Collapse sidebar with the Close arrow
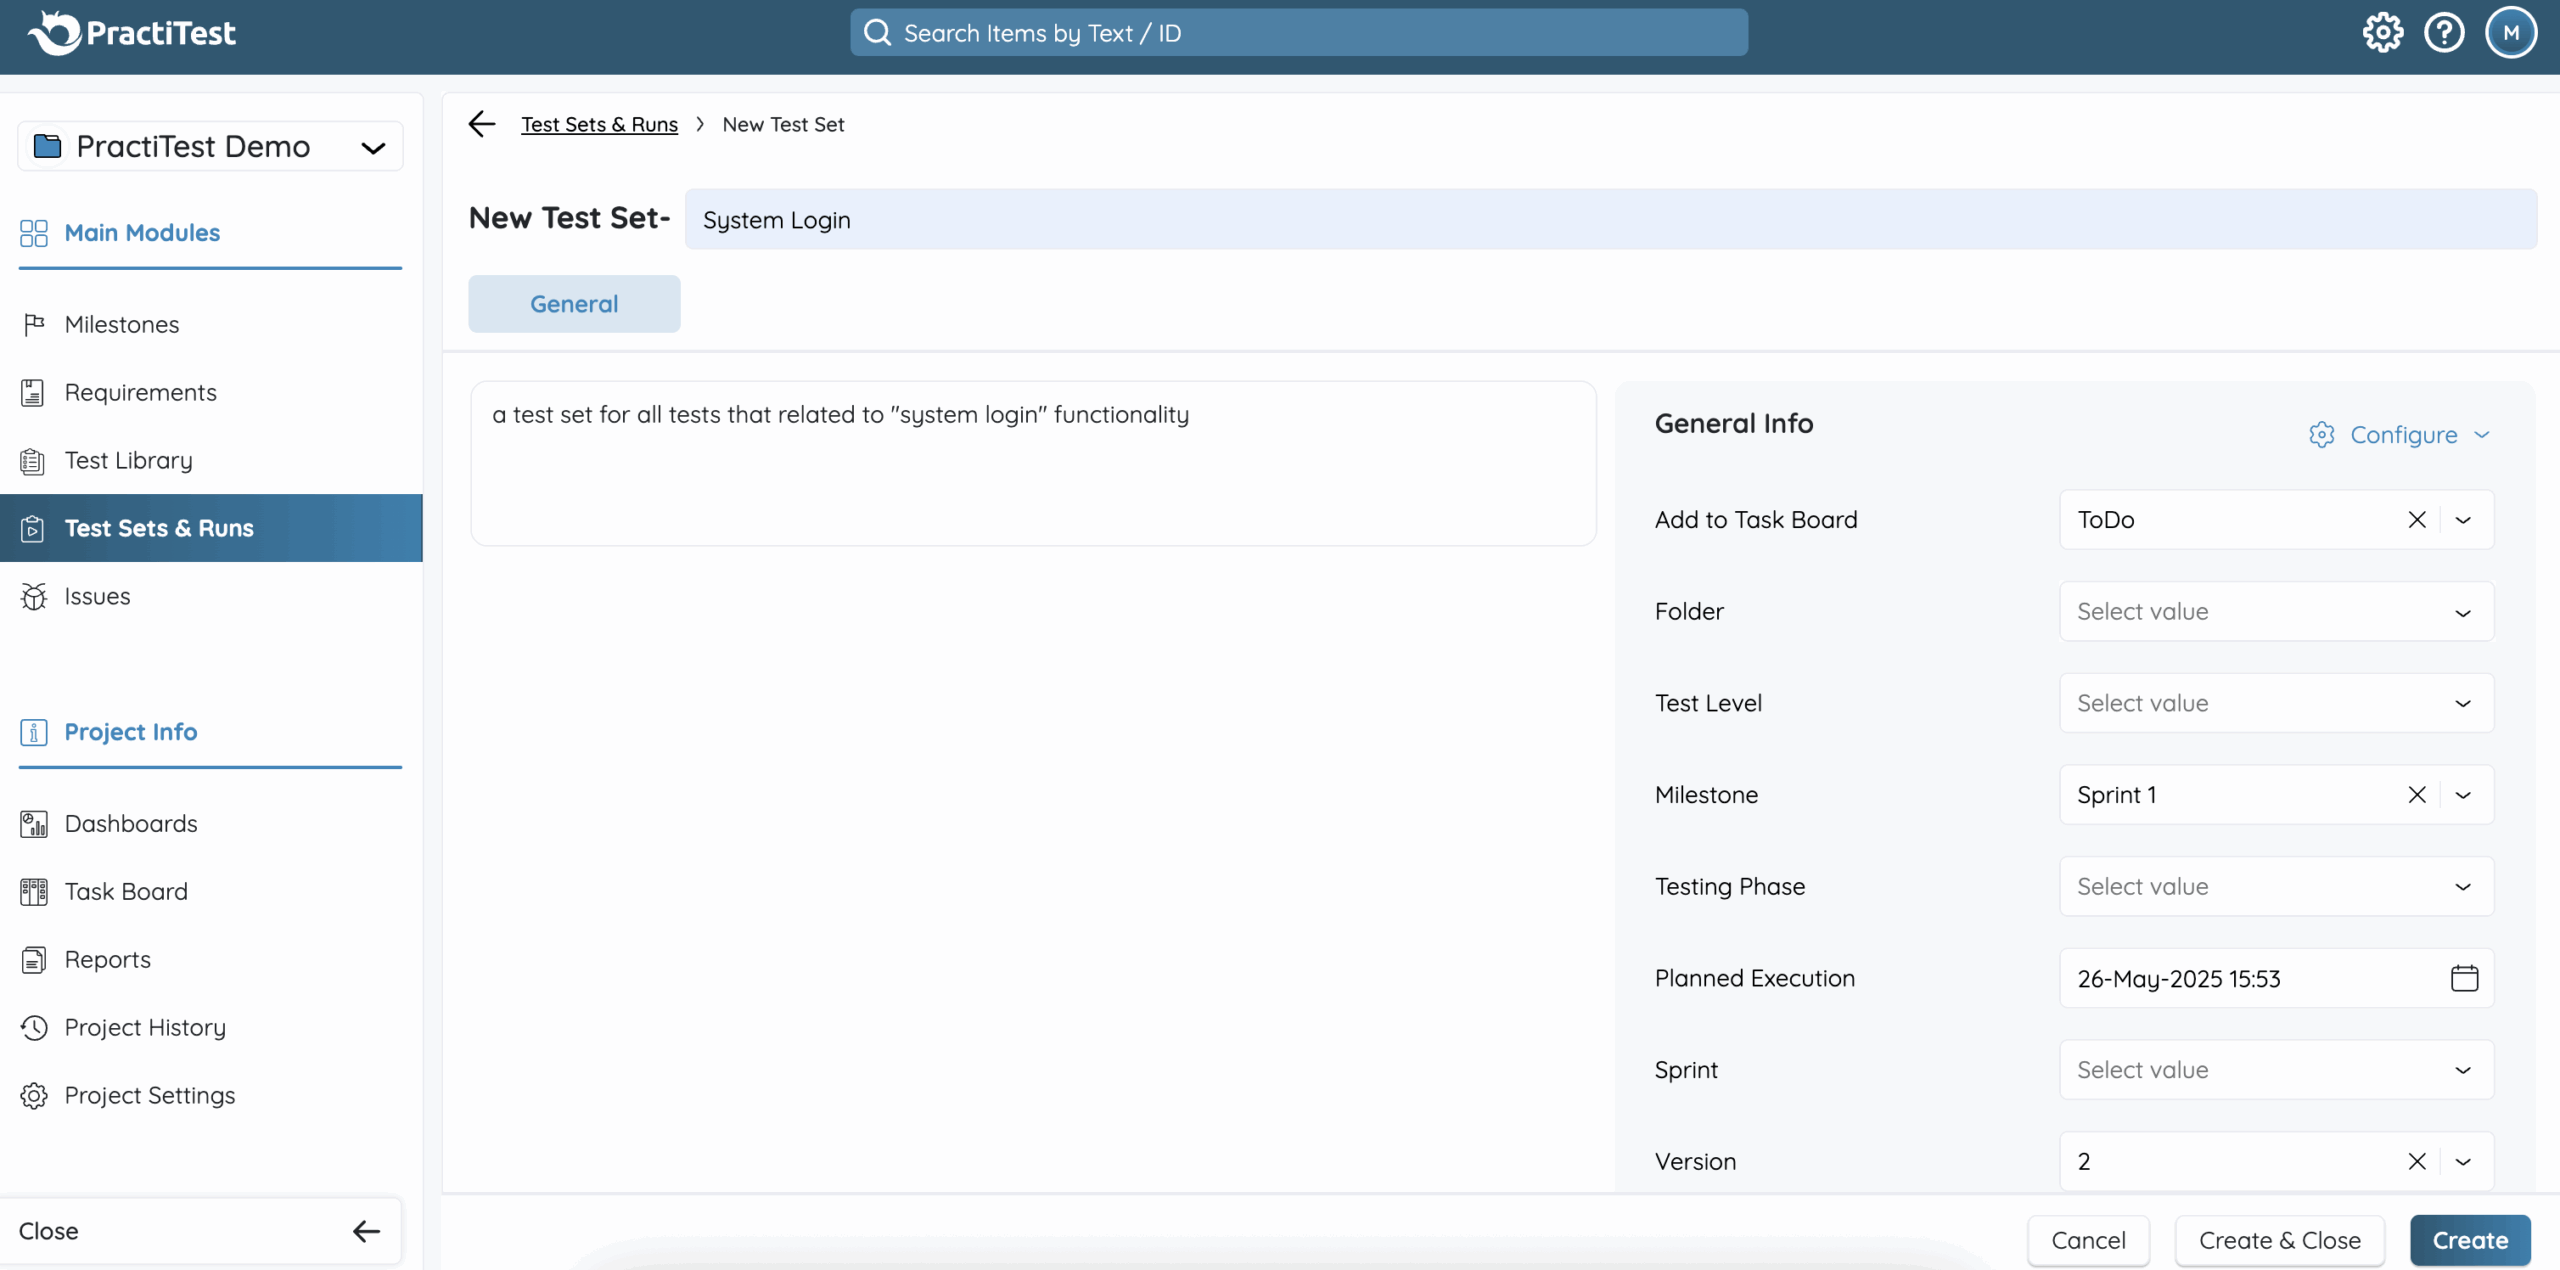 pos(367,1231)
